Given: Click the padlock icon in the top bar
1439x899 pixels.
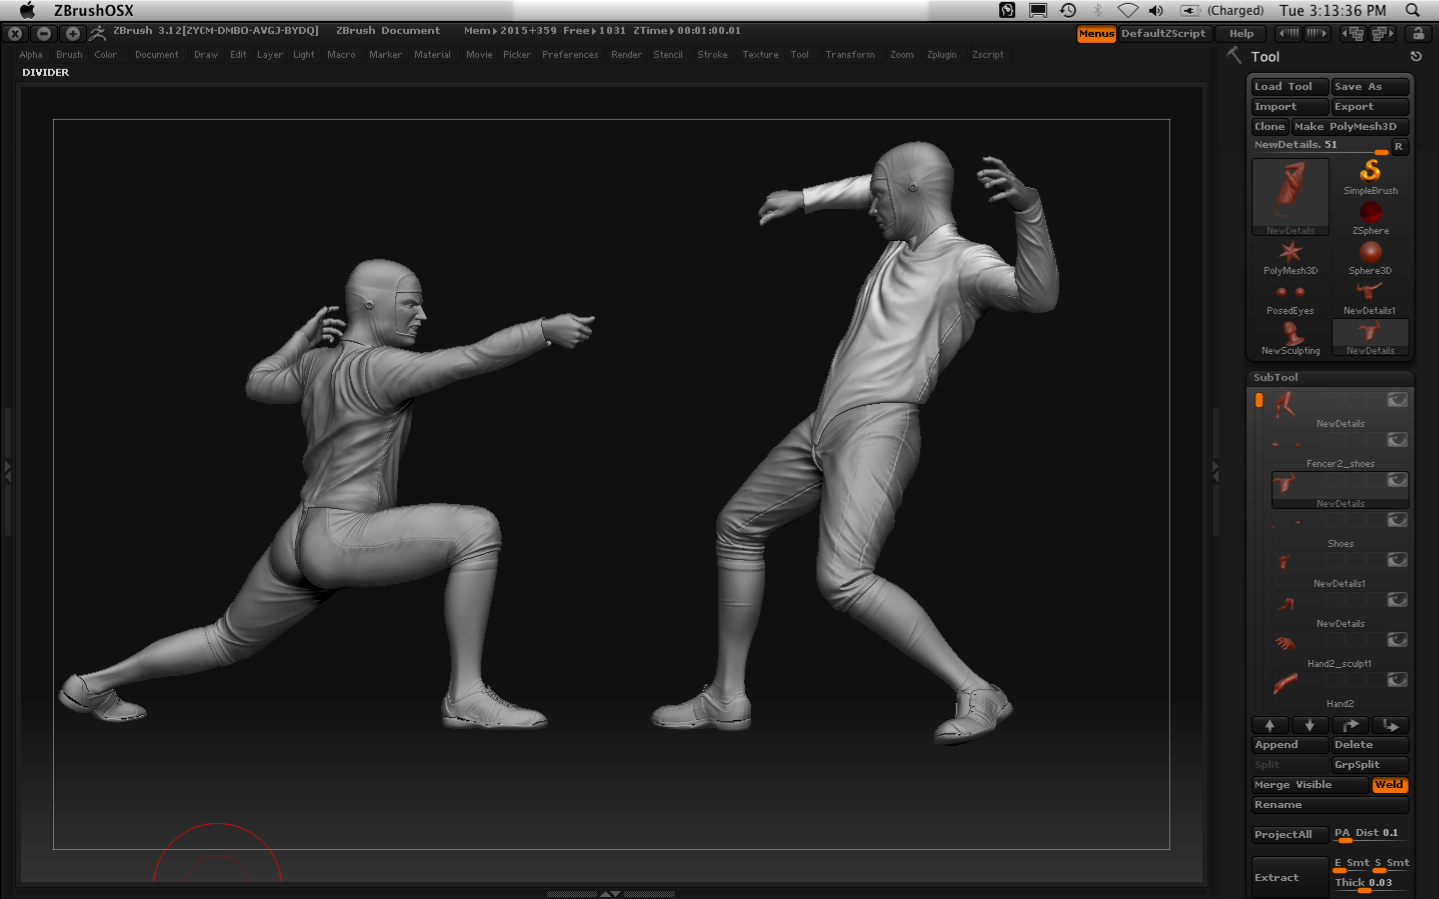Looking at the screenshot, I should (1418, 33).
